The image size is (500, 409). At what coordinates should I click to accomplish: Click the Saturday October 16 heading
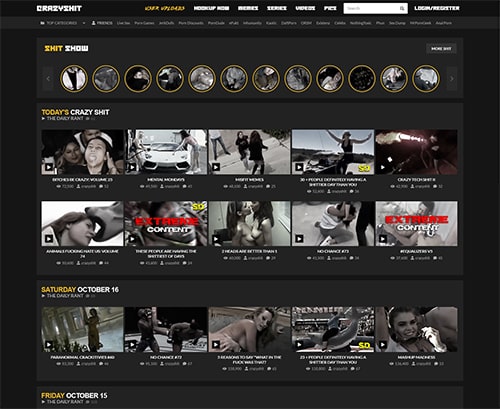tap(80, 289)
